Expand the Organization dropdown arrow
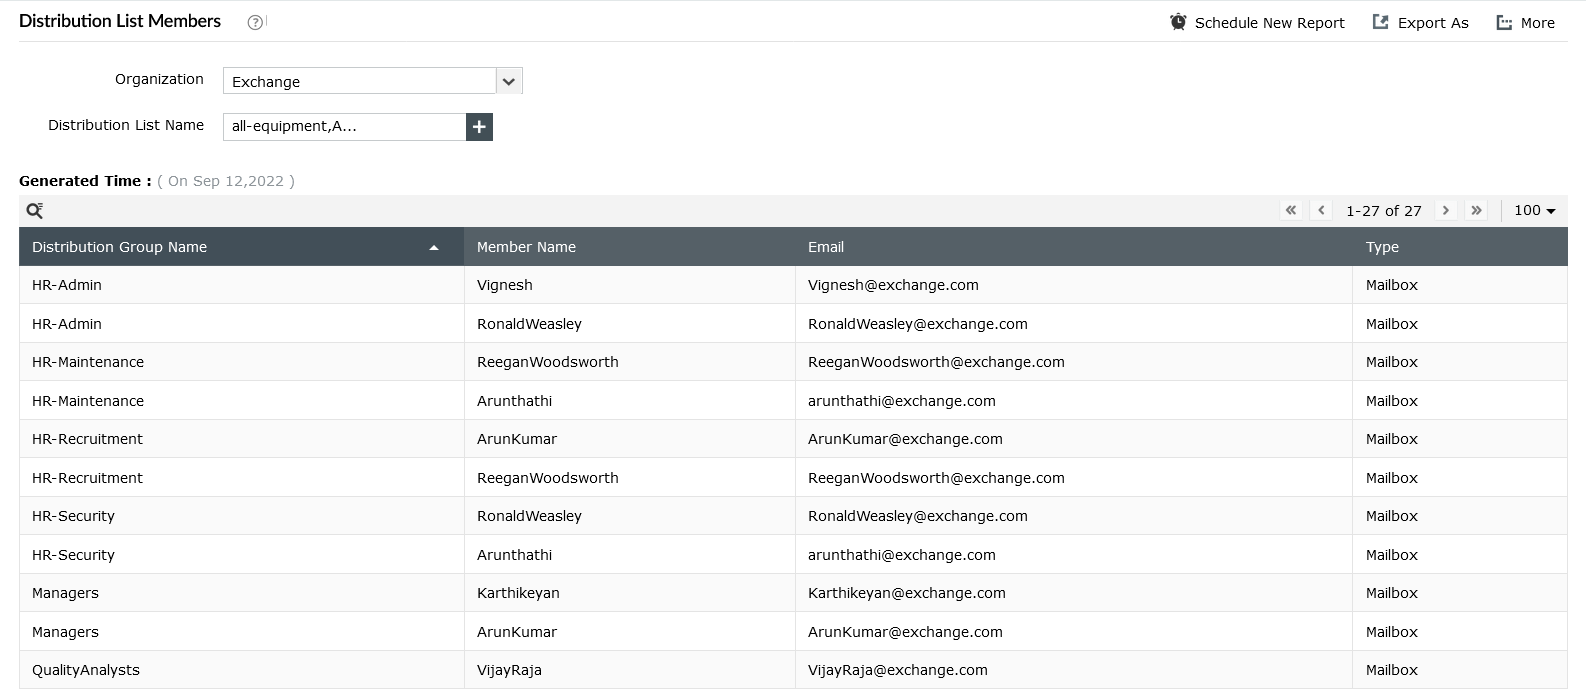 (509, 81)
